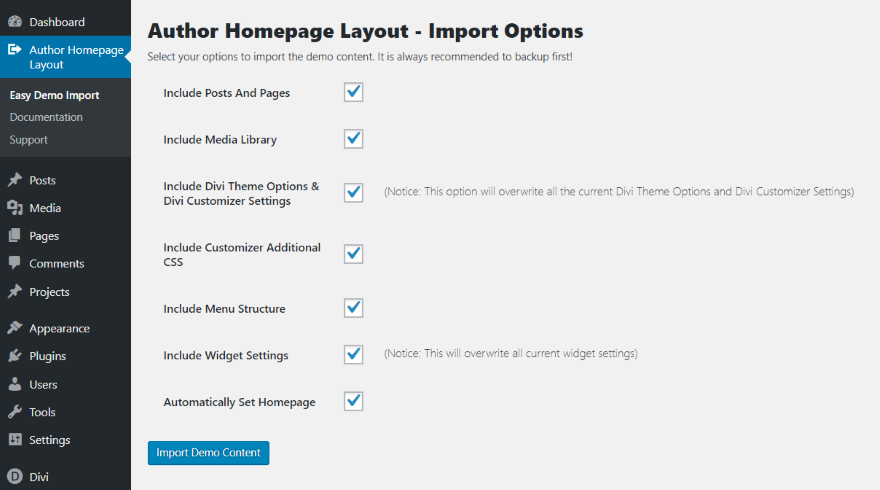The width and height of the screenshot is (880, 490).
Task: Click the Pages sidebar icon
Action: tap(15, 236)
